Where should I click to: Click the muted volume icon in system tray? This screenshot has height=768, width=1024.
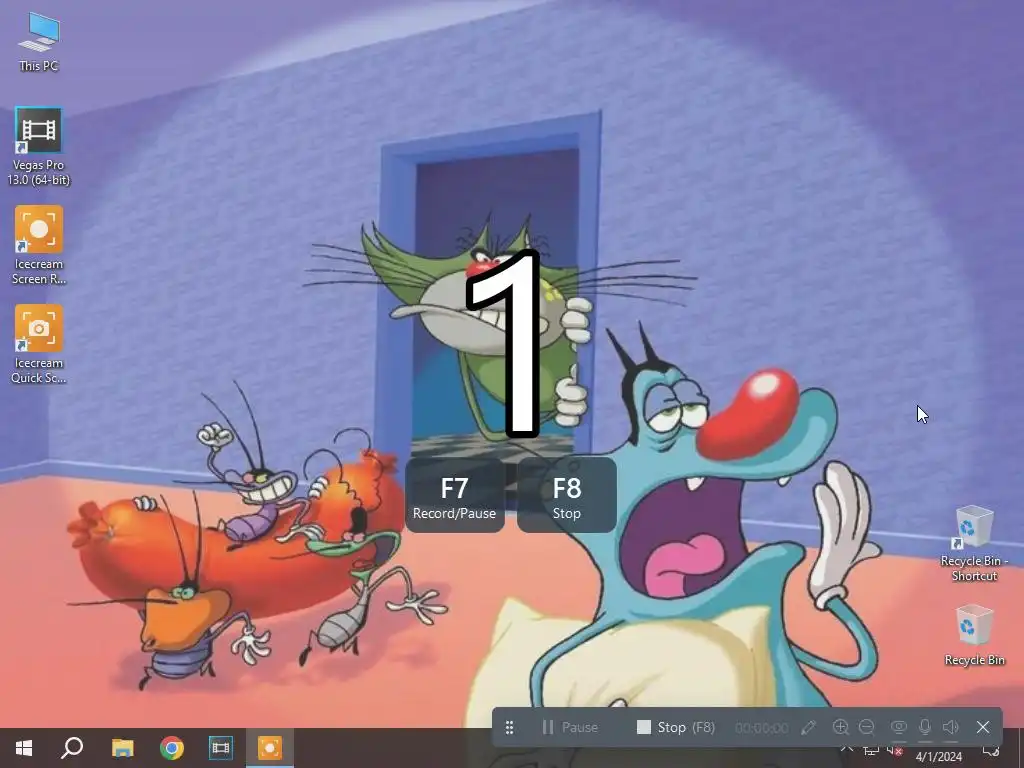895,750
